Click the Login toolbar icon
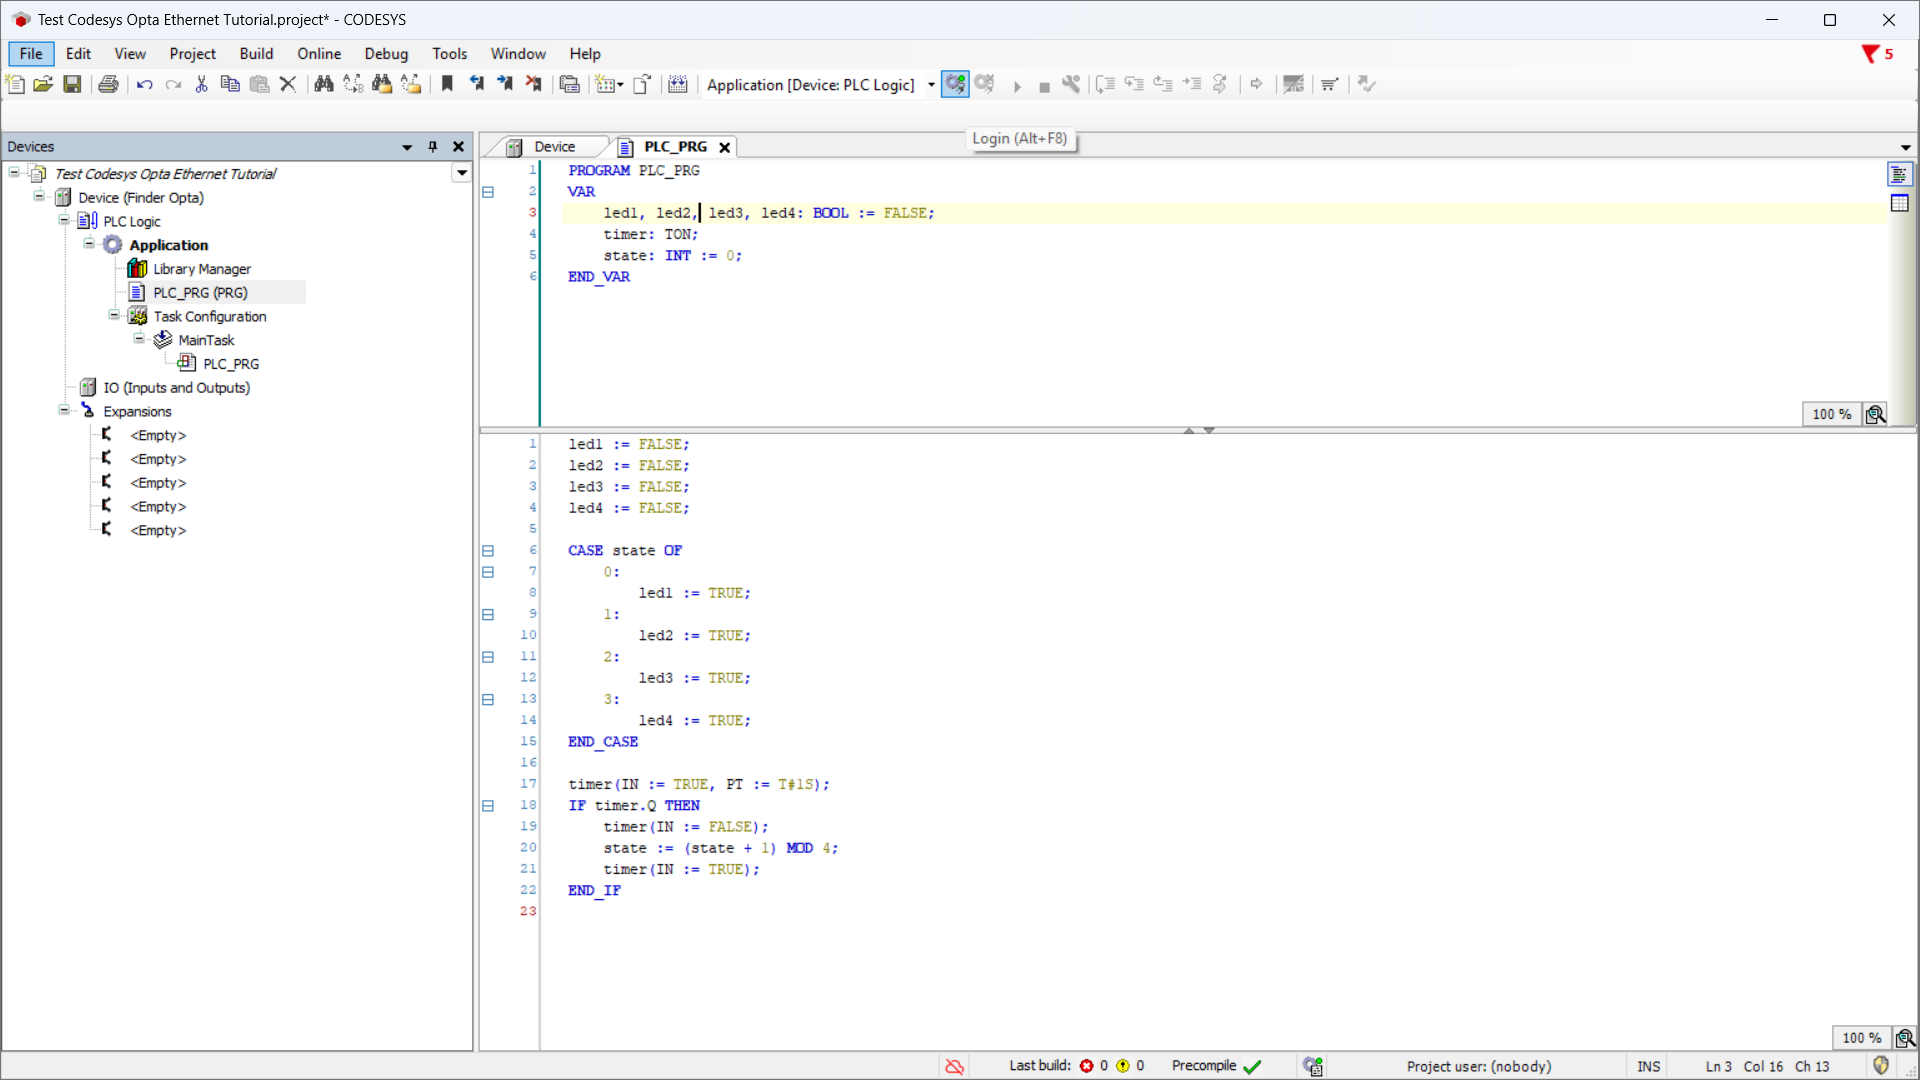The height and width of the screenshot is (1080, 1920). [955, 84]
